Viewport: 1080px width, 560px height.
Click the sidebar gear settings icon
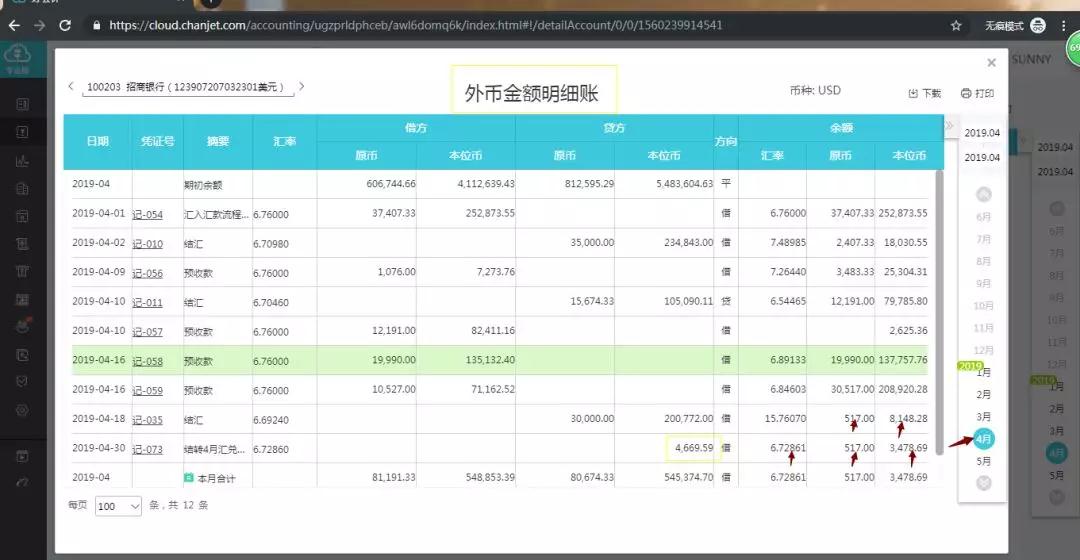coord(22,411)
